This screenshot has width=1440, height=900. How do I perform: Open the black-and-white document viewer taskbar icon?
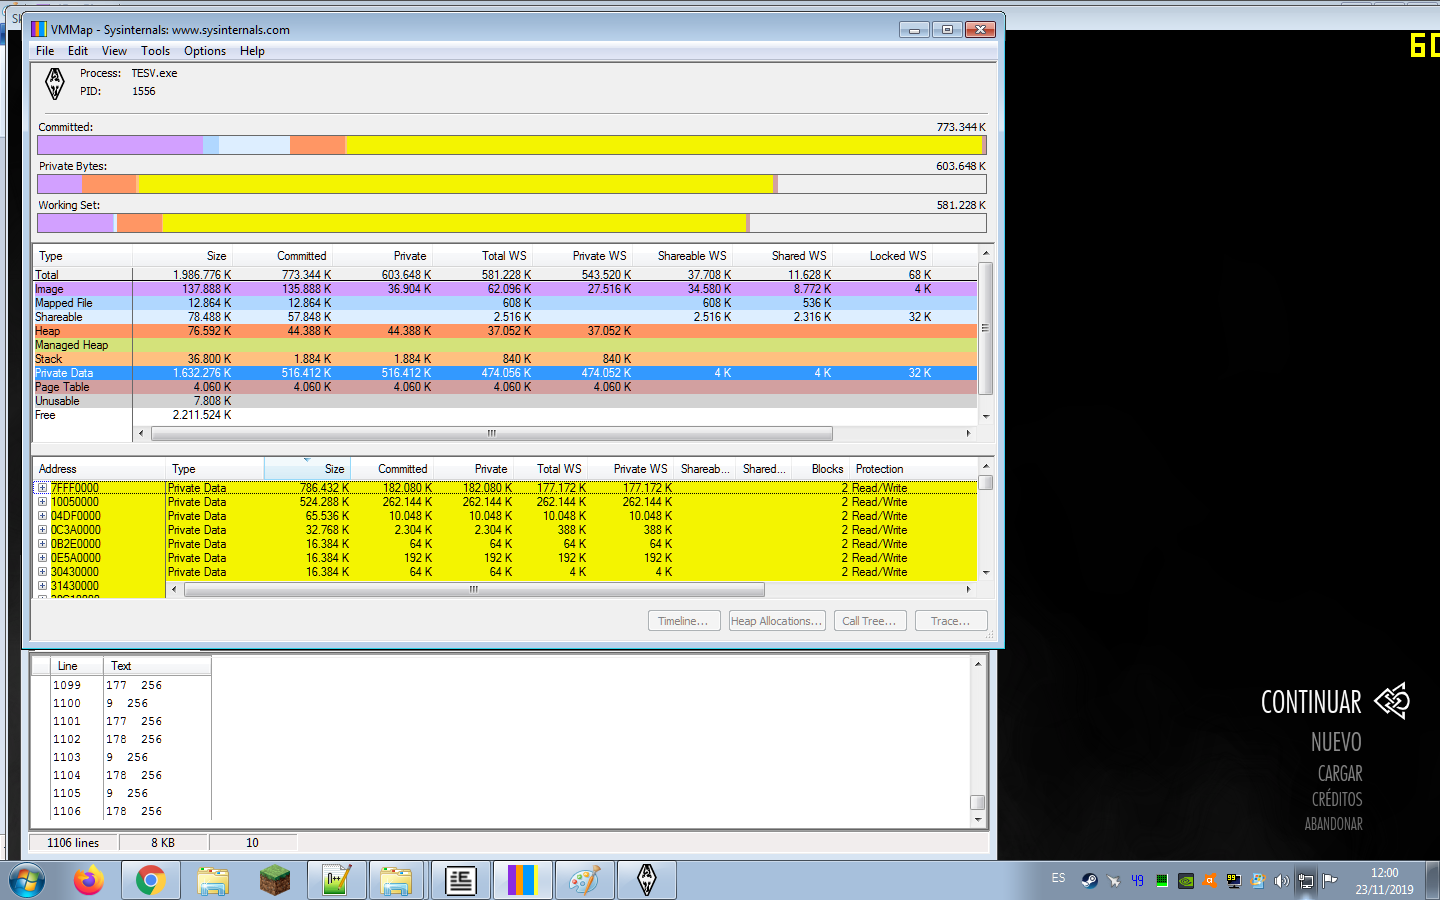[x=460, y=880]
